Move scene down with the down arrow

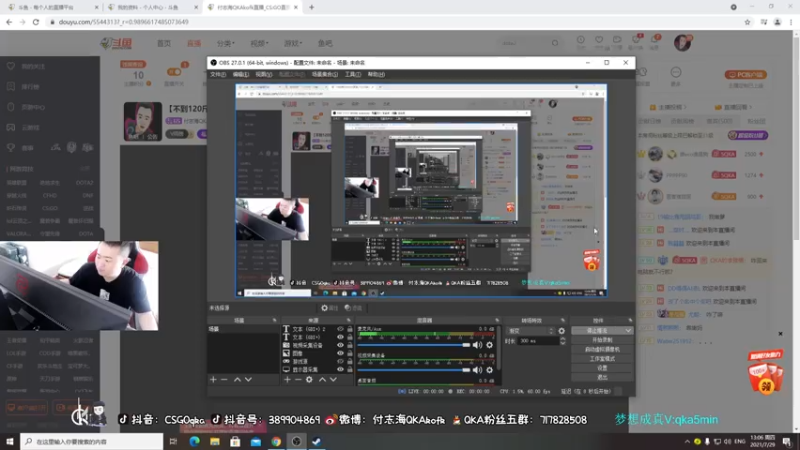point(248,380)
